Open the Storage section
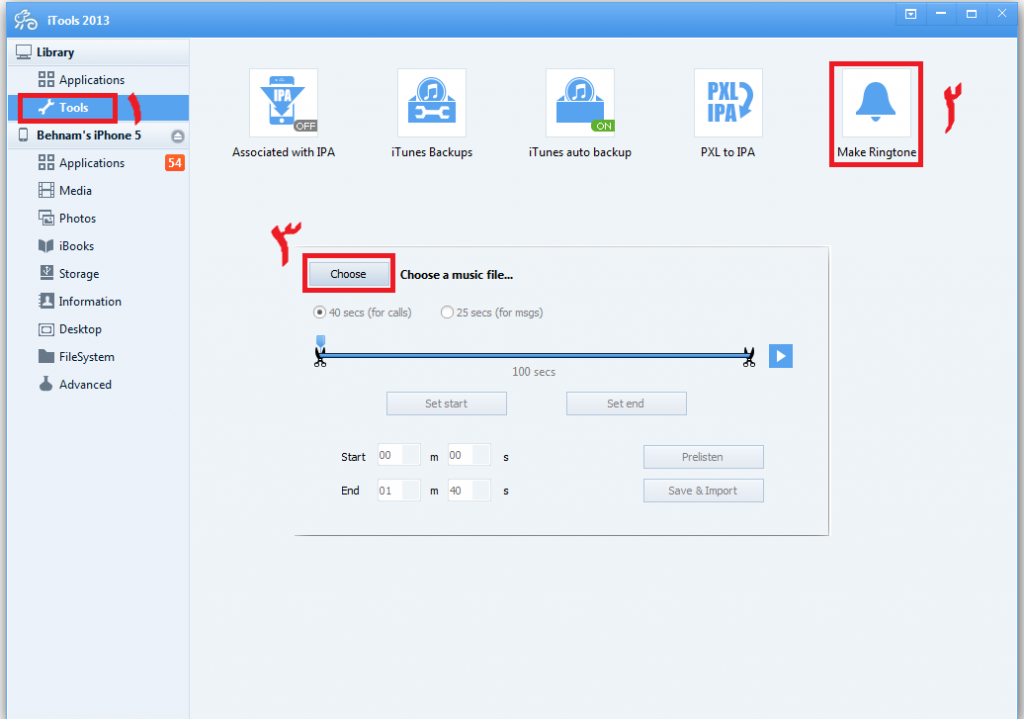1024x719 pixels. point(99,274)
